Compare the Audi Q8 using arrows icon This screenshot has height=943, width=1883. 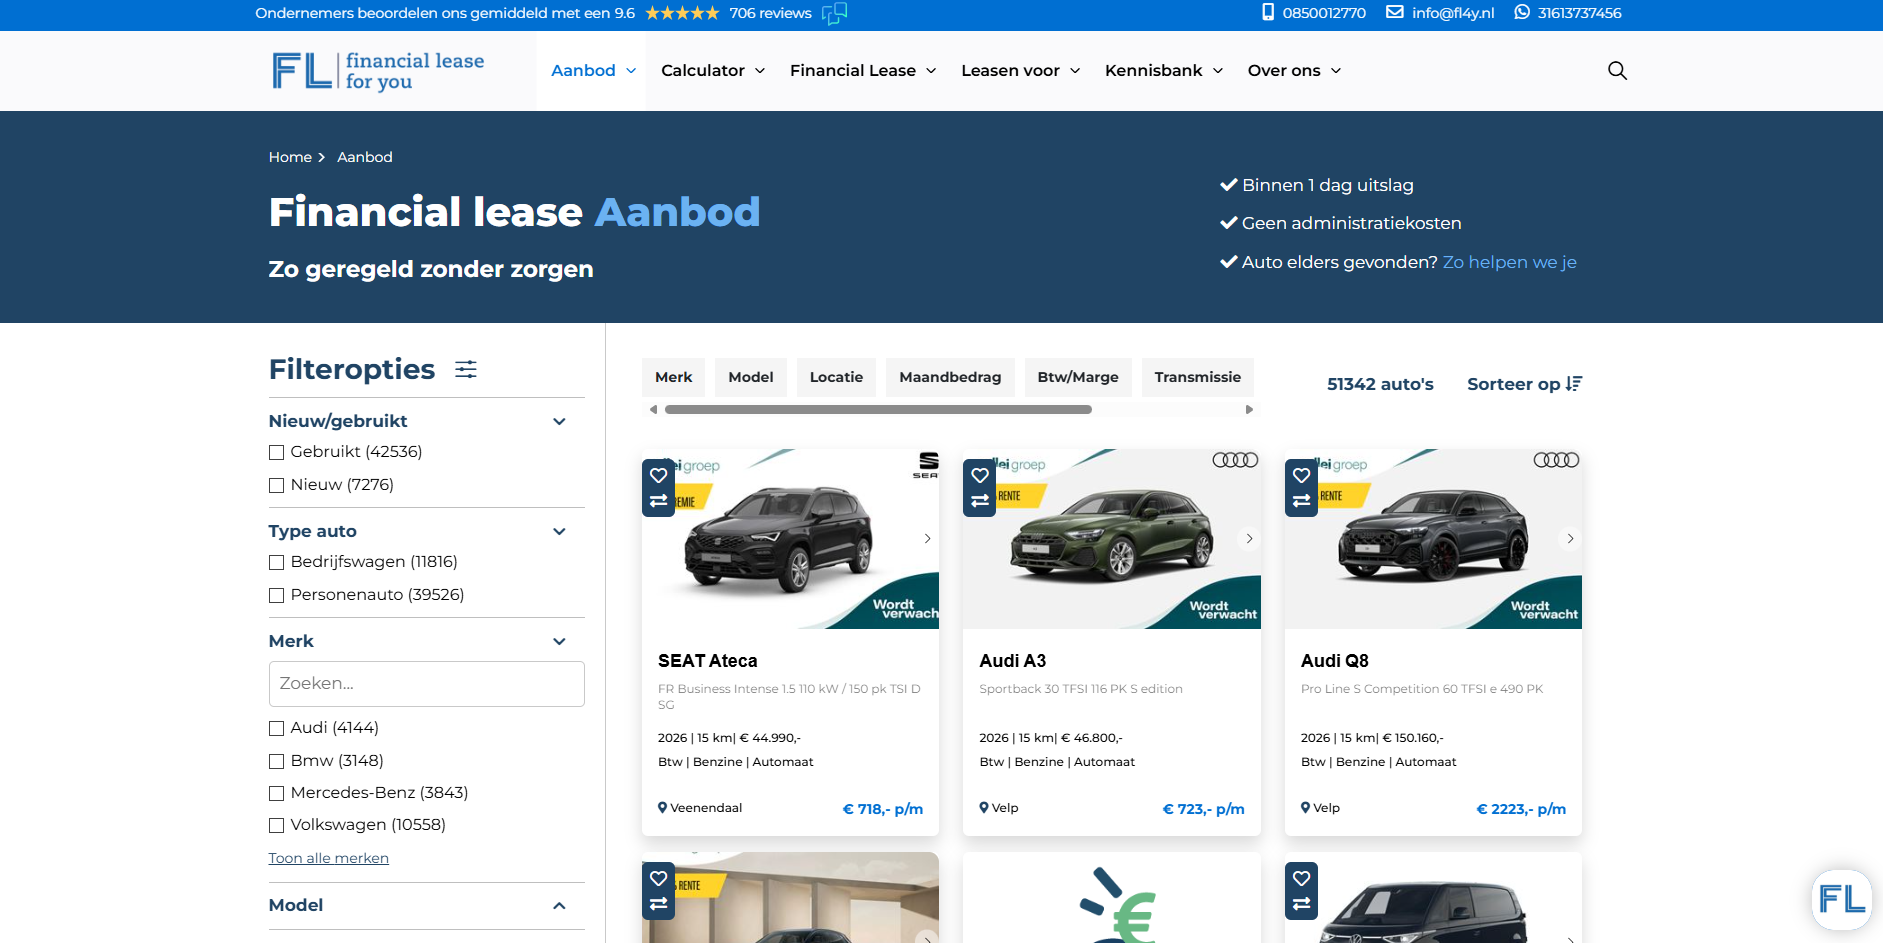pyautogui.click(x=1301, y=501)
